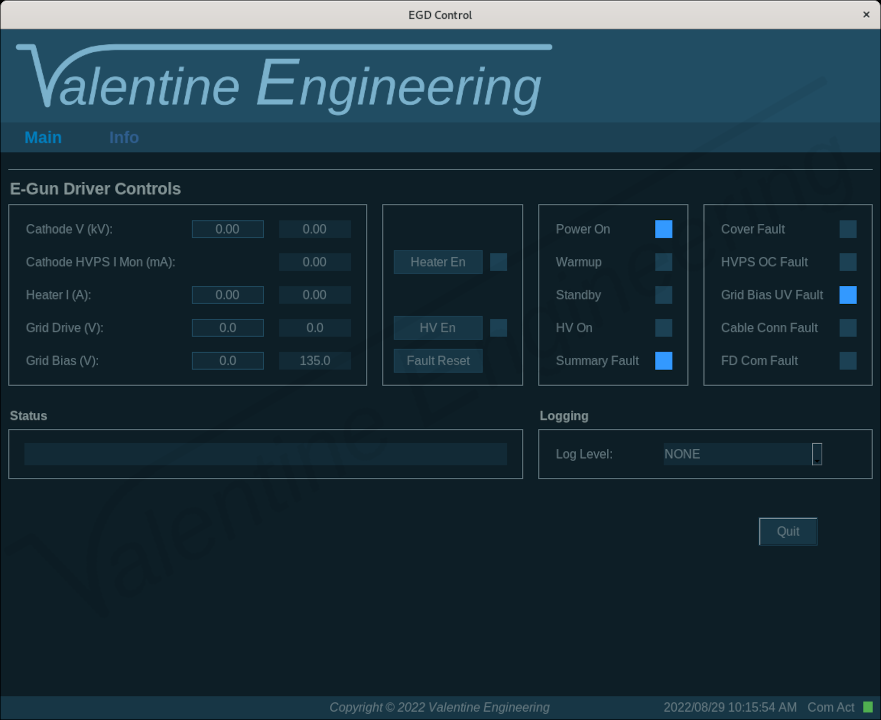
Task: Click the Cable Conn Fault indicator
Action: 848,328
